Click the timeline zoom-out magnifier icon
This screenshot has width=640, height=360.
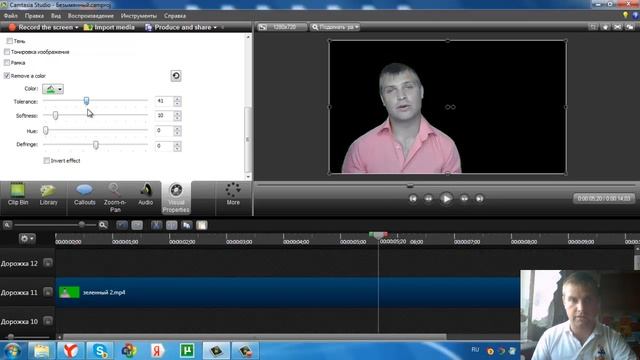[x=7, y=225]
